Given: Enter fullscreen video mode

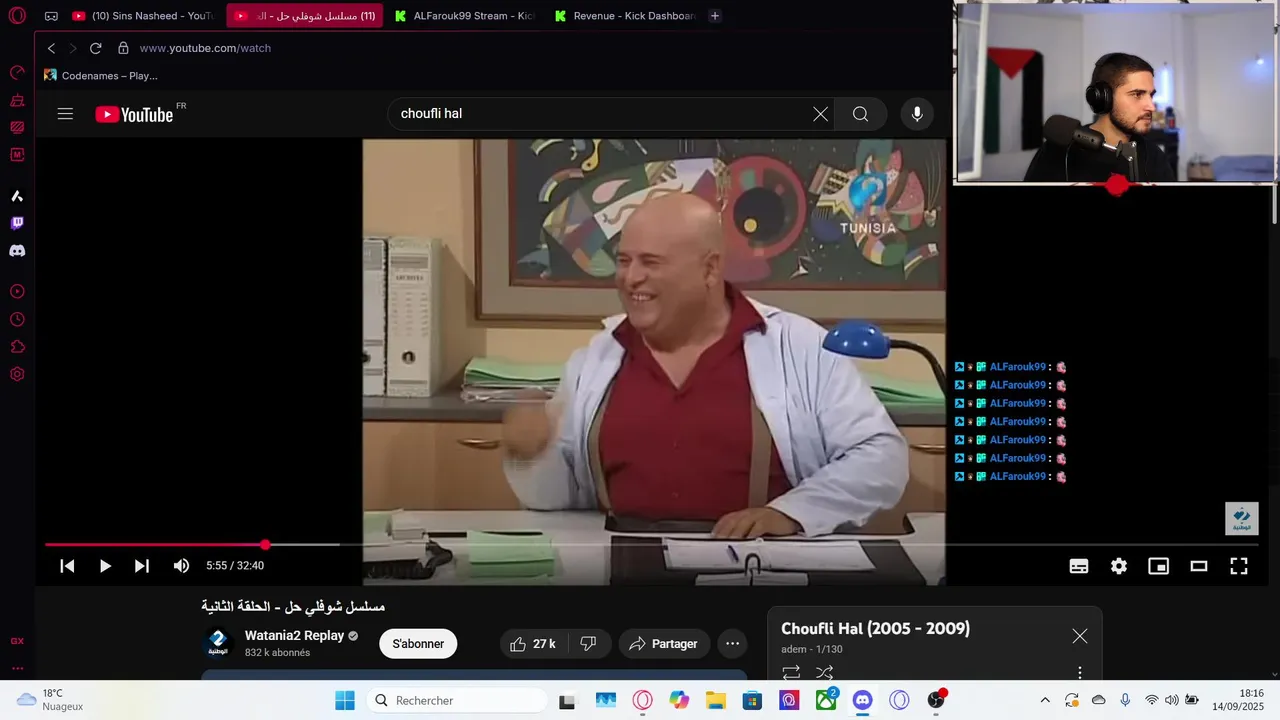Looking at the screenshot, I should (x=1239, y=566).
